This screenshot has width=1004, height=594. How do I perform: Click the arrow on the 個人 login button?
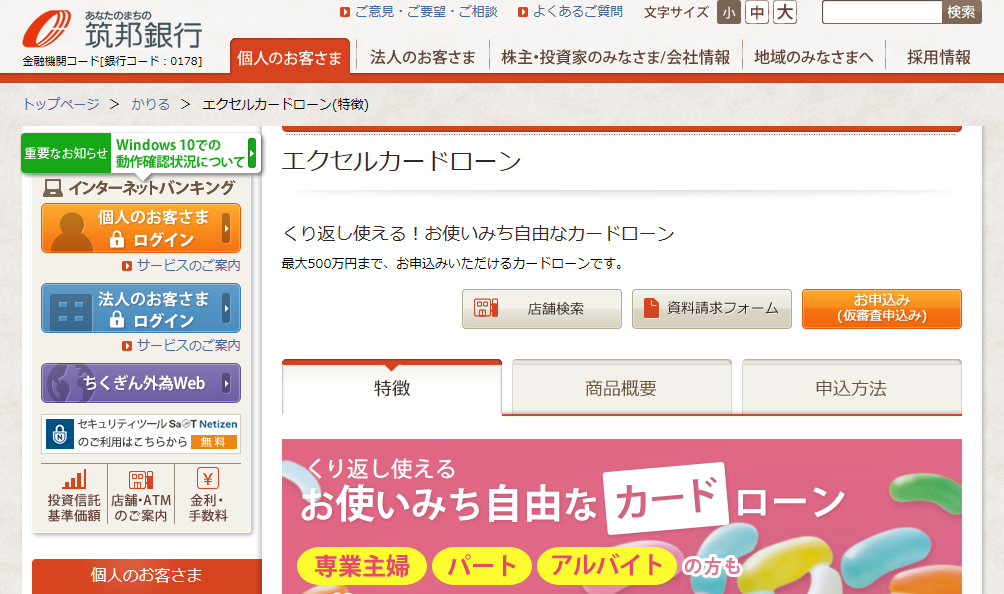point(226,228)
